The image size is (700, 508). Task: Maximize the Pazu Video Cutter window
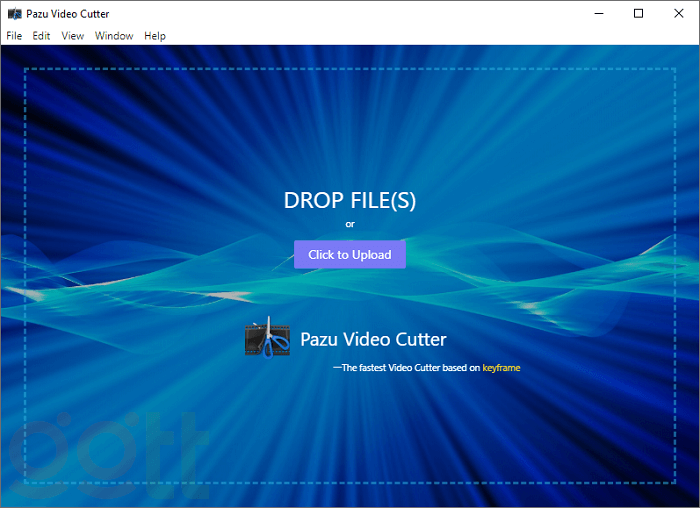[639, 14]
